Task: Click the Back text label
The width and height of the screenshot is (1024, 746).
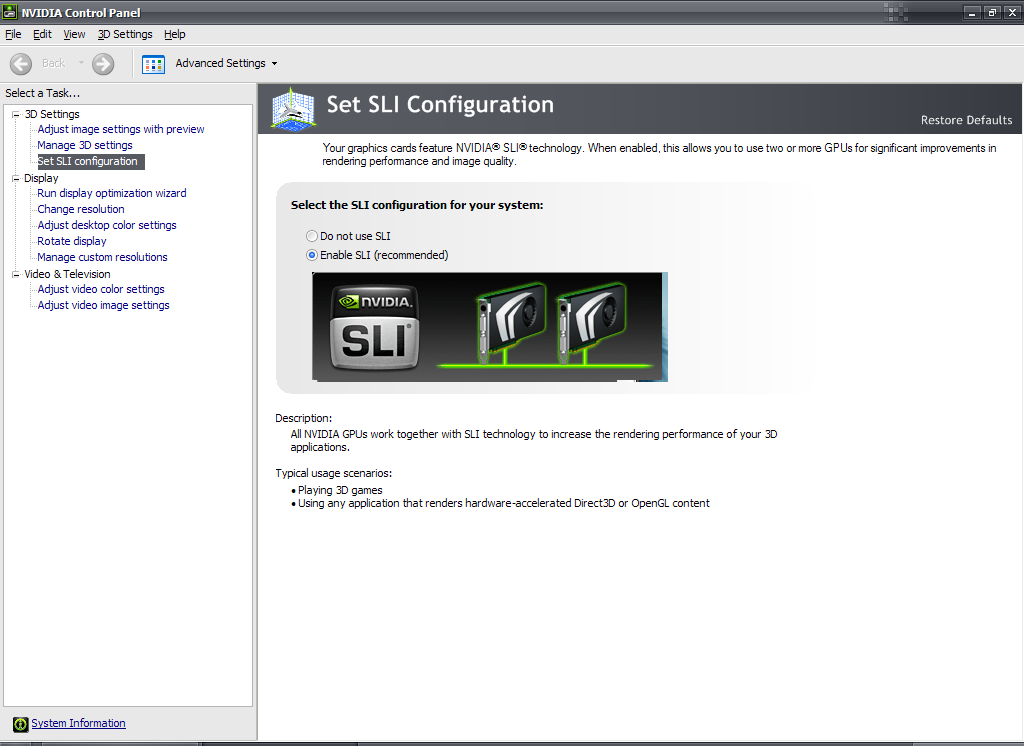Action: point(54,63)
